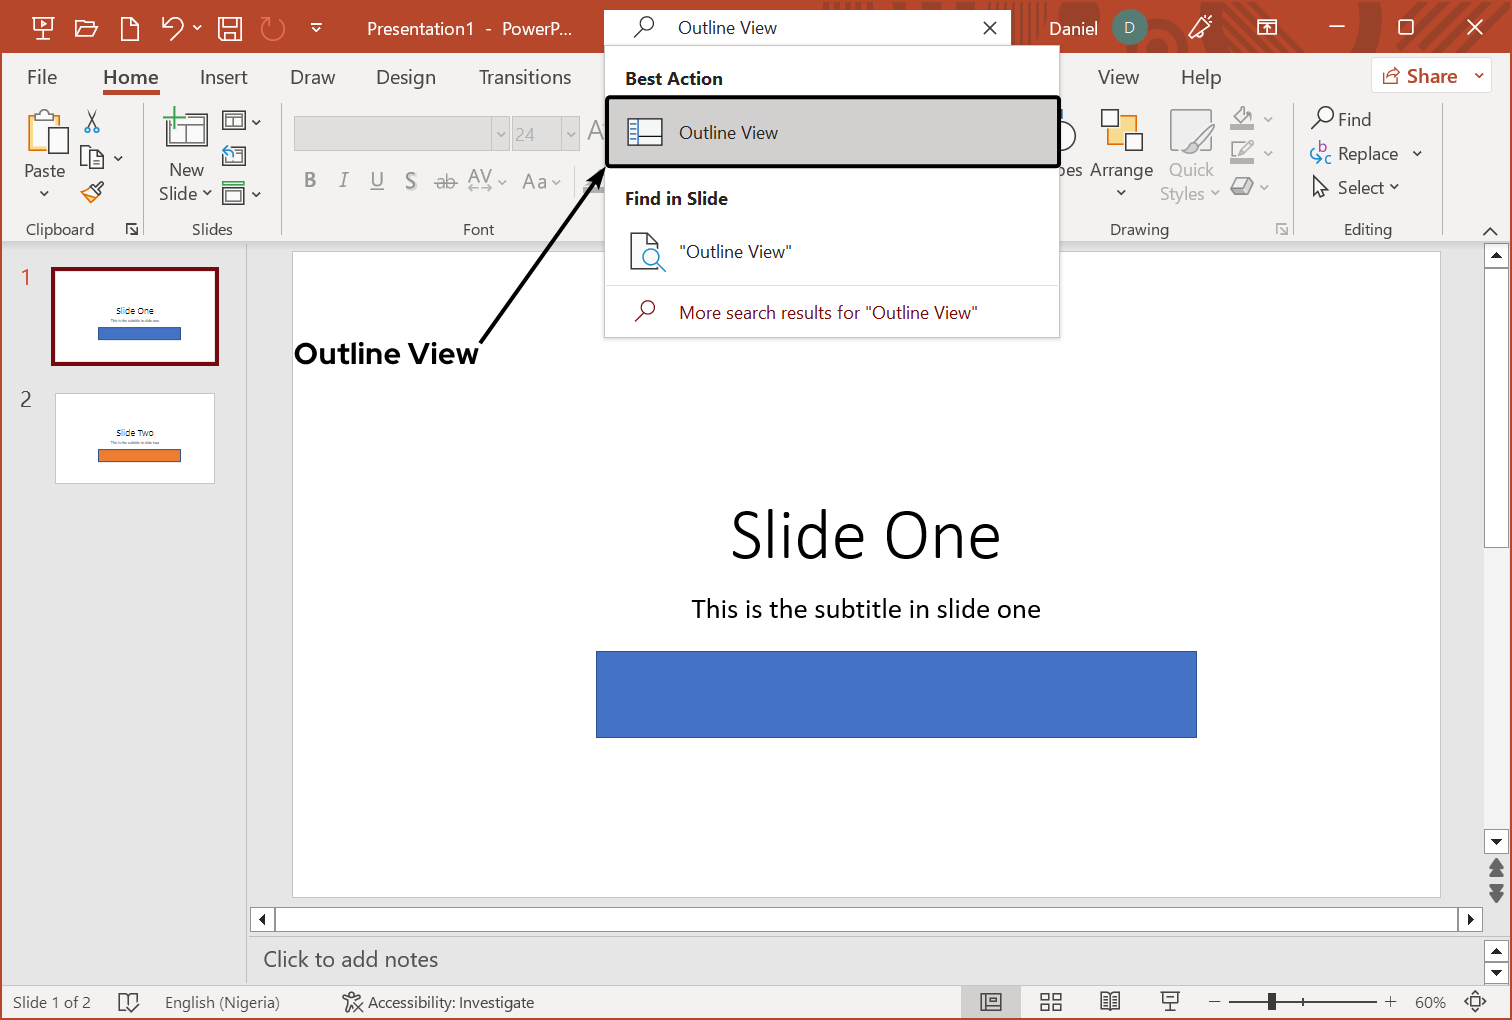Click the Cut scissors icon

point(92,122)
